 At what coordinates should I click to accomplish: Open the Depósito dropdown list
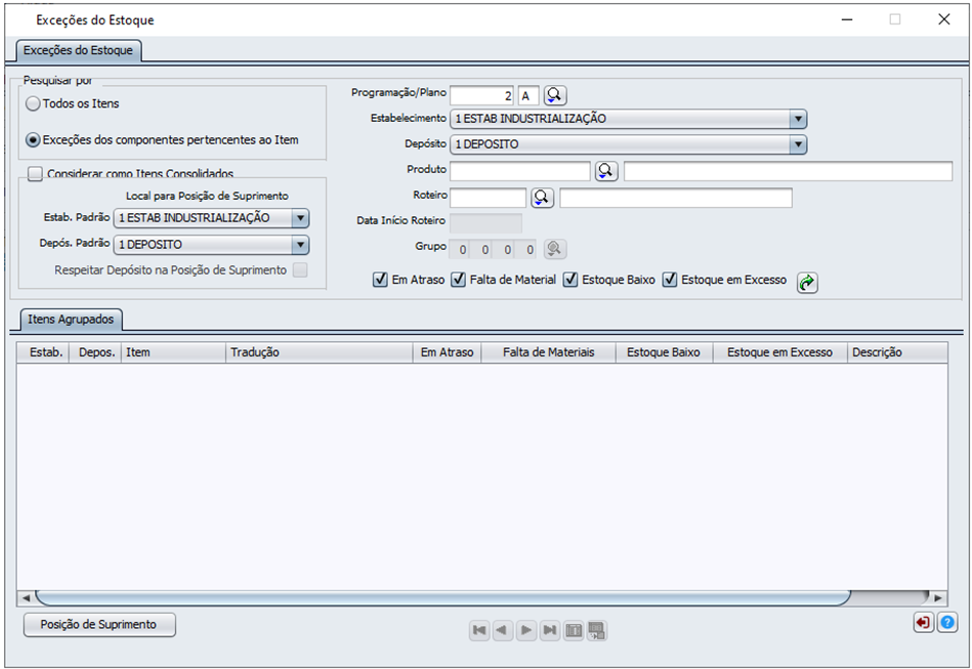tap(797, 145)
